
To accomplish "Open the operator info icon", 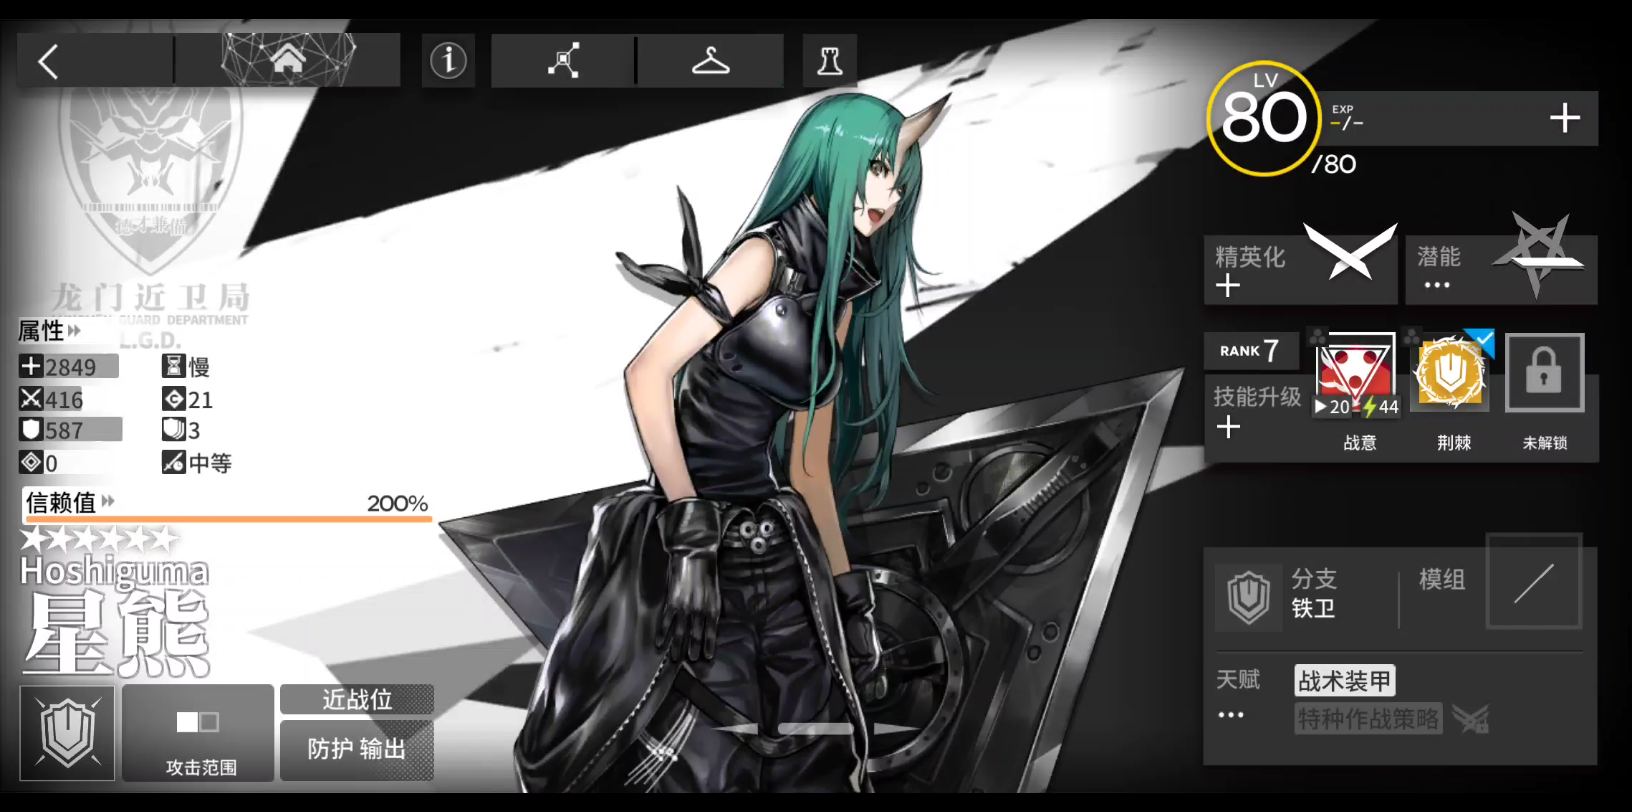I will tap(448, 61).
